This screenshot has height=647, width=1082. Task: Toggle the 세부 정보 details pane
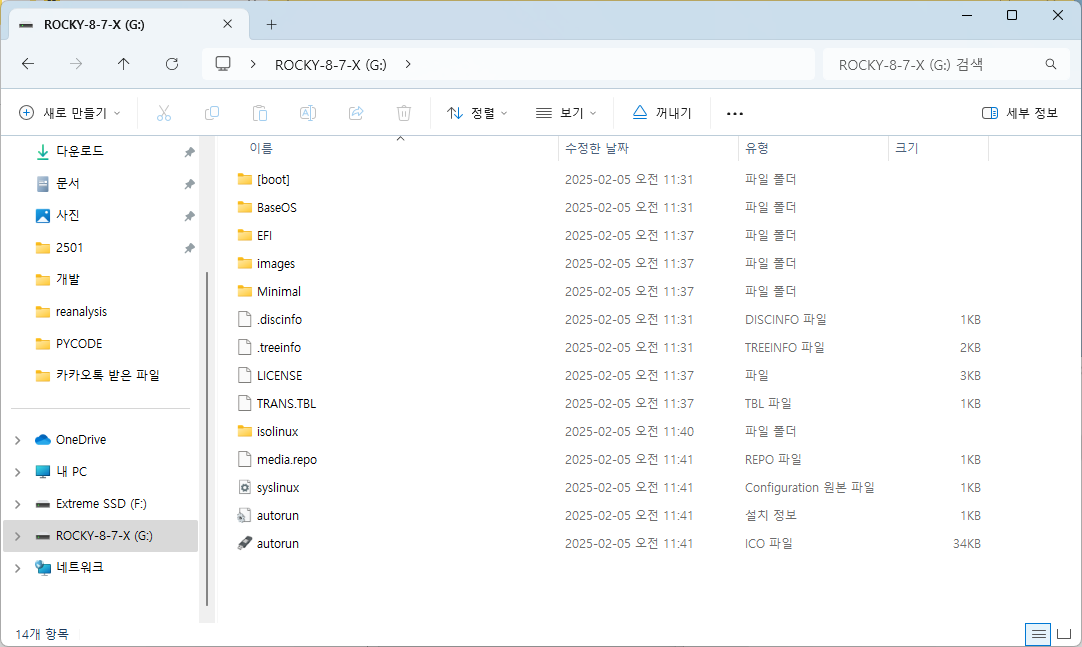point(1019,113)
